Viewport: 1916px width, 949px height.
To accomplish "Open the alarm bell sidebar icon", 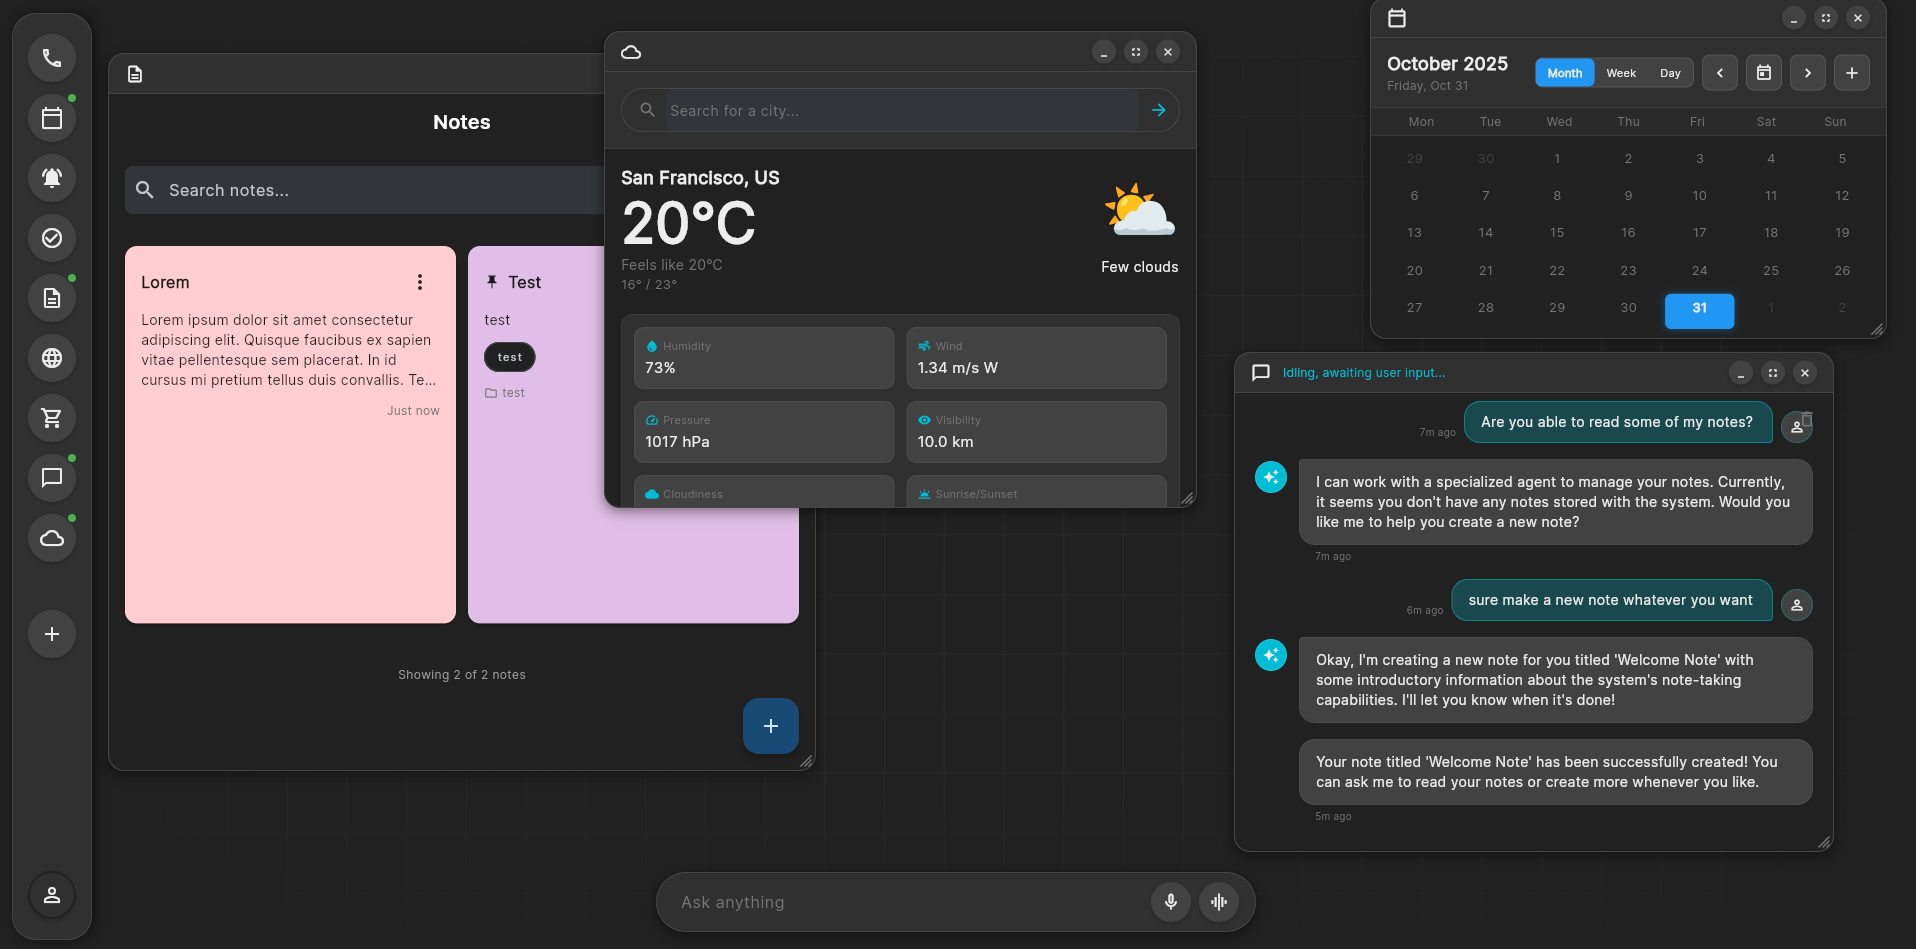I will click(52, 178).
